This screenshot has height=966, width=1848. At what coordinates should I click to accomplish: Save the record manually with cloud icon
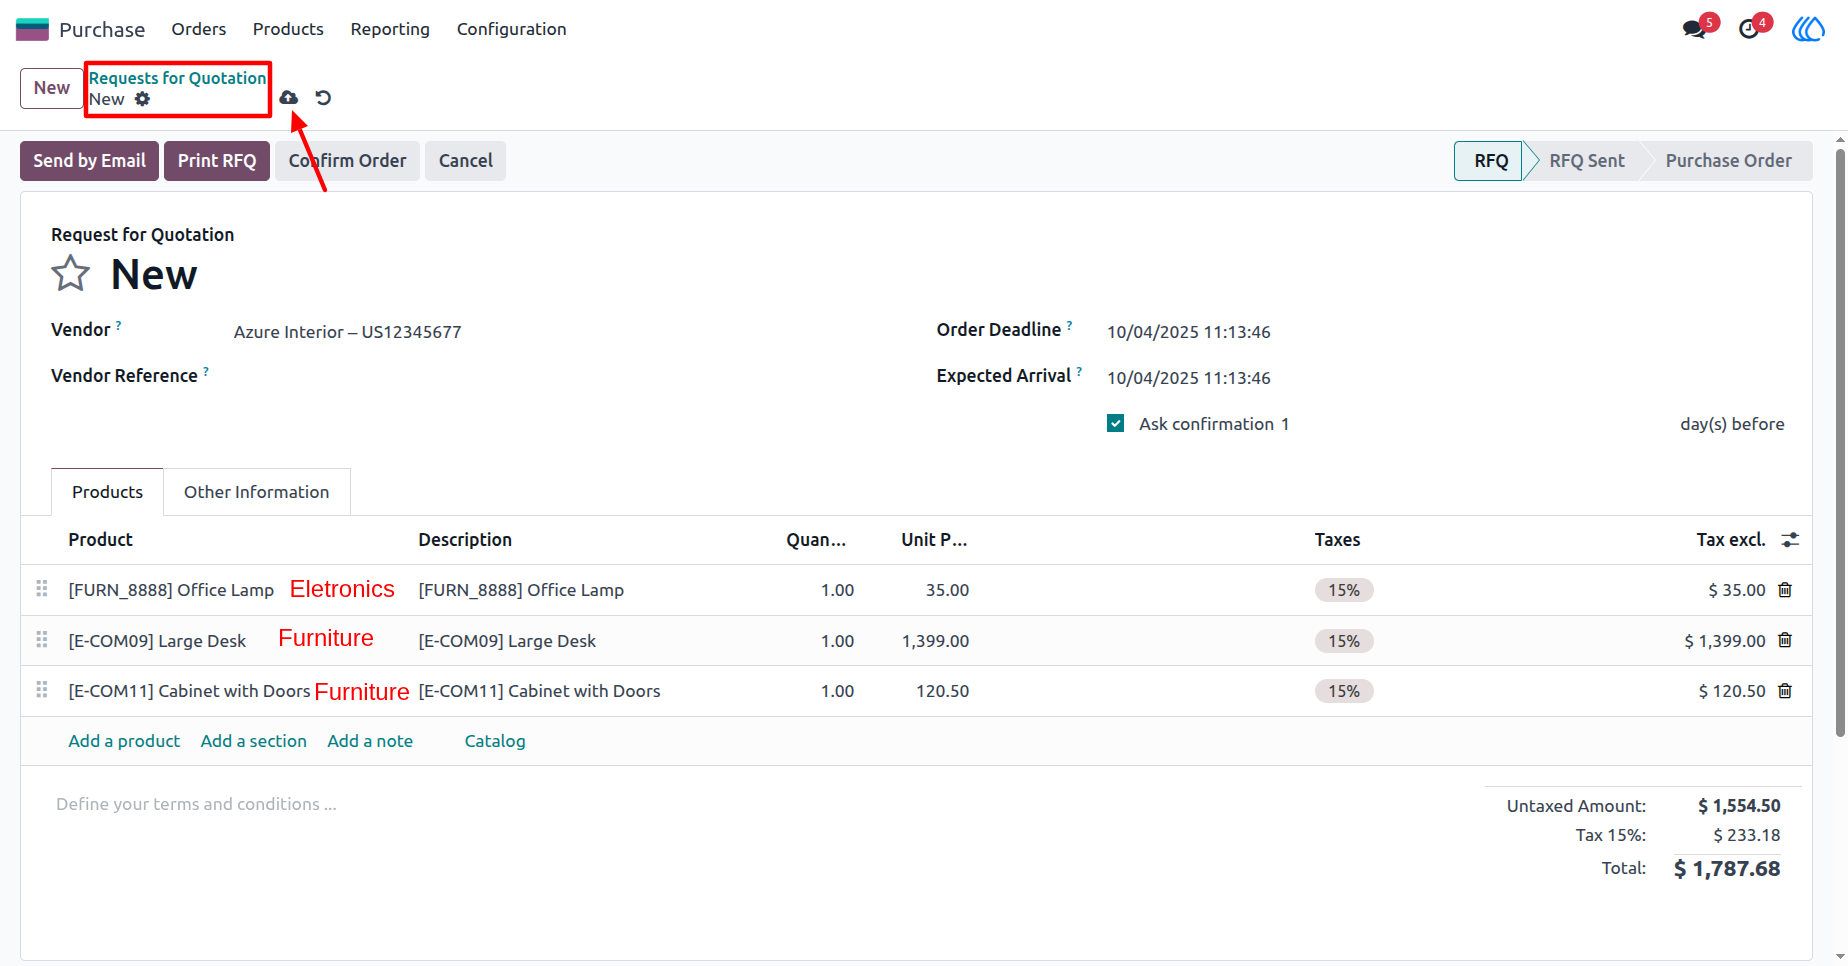tap(289, 97)
